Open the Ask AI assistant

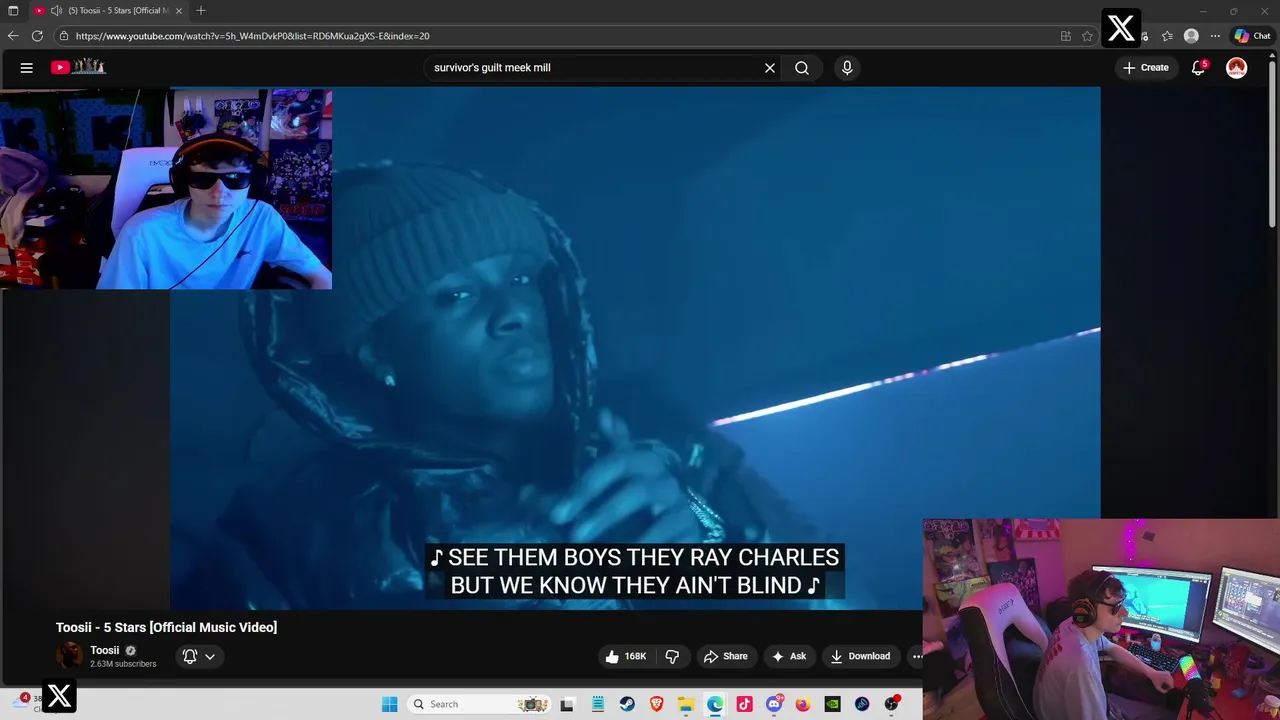[x=789, y=656]
